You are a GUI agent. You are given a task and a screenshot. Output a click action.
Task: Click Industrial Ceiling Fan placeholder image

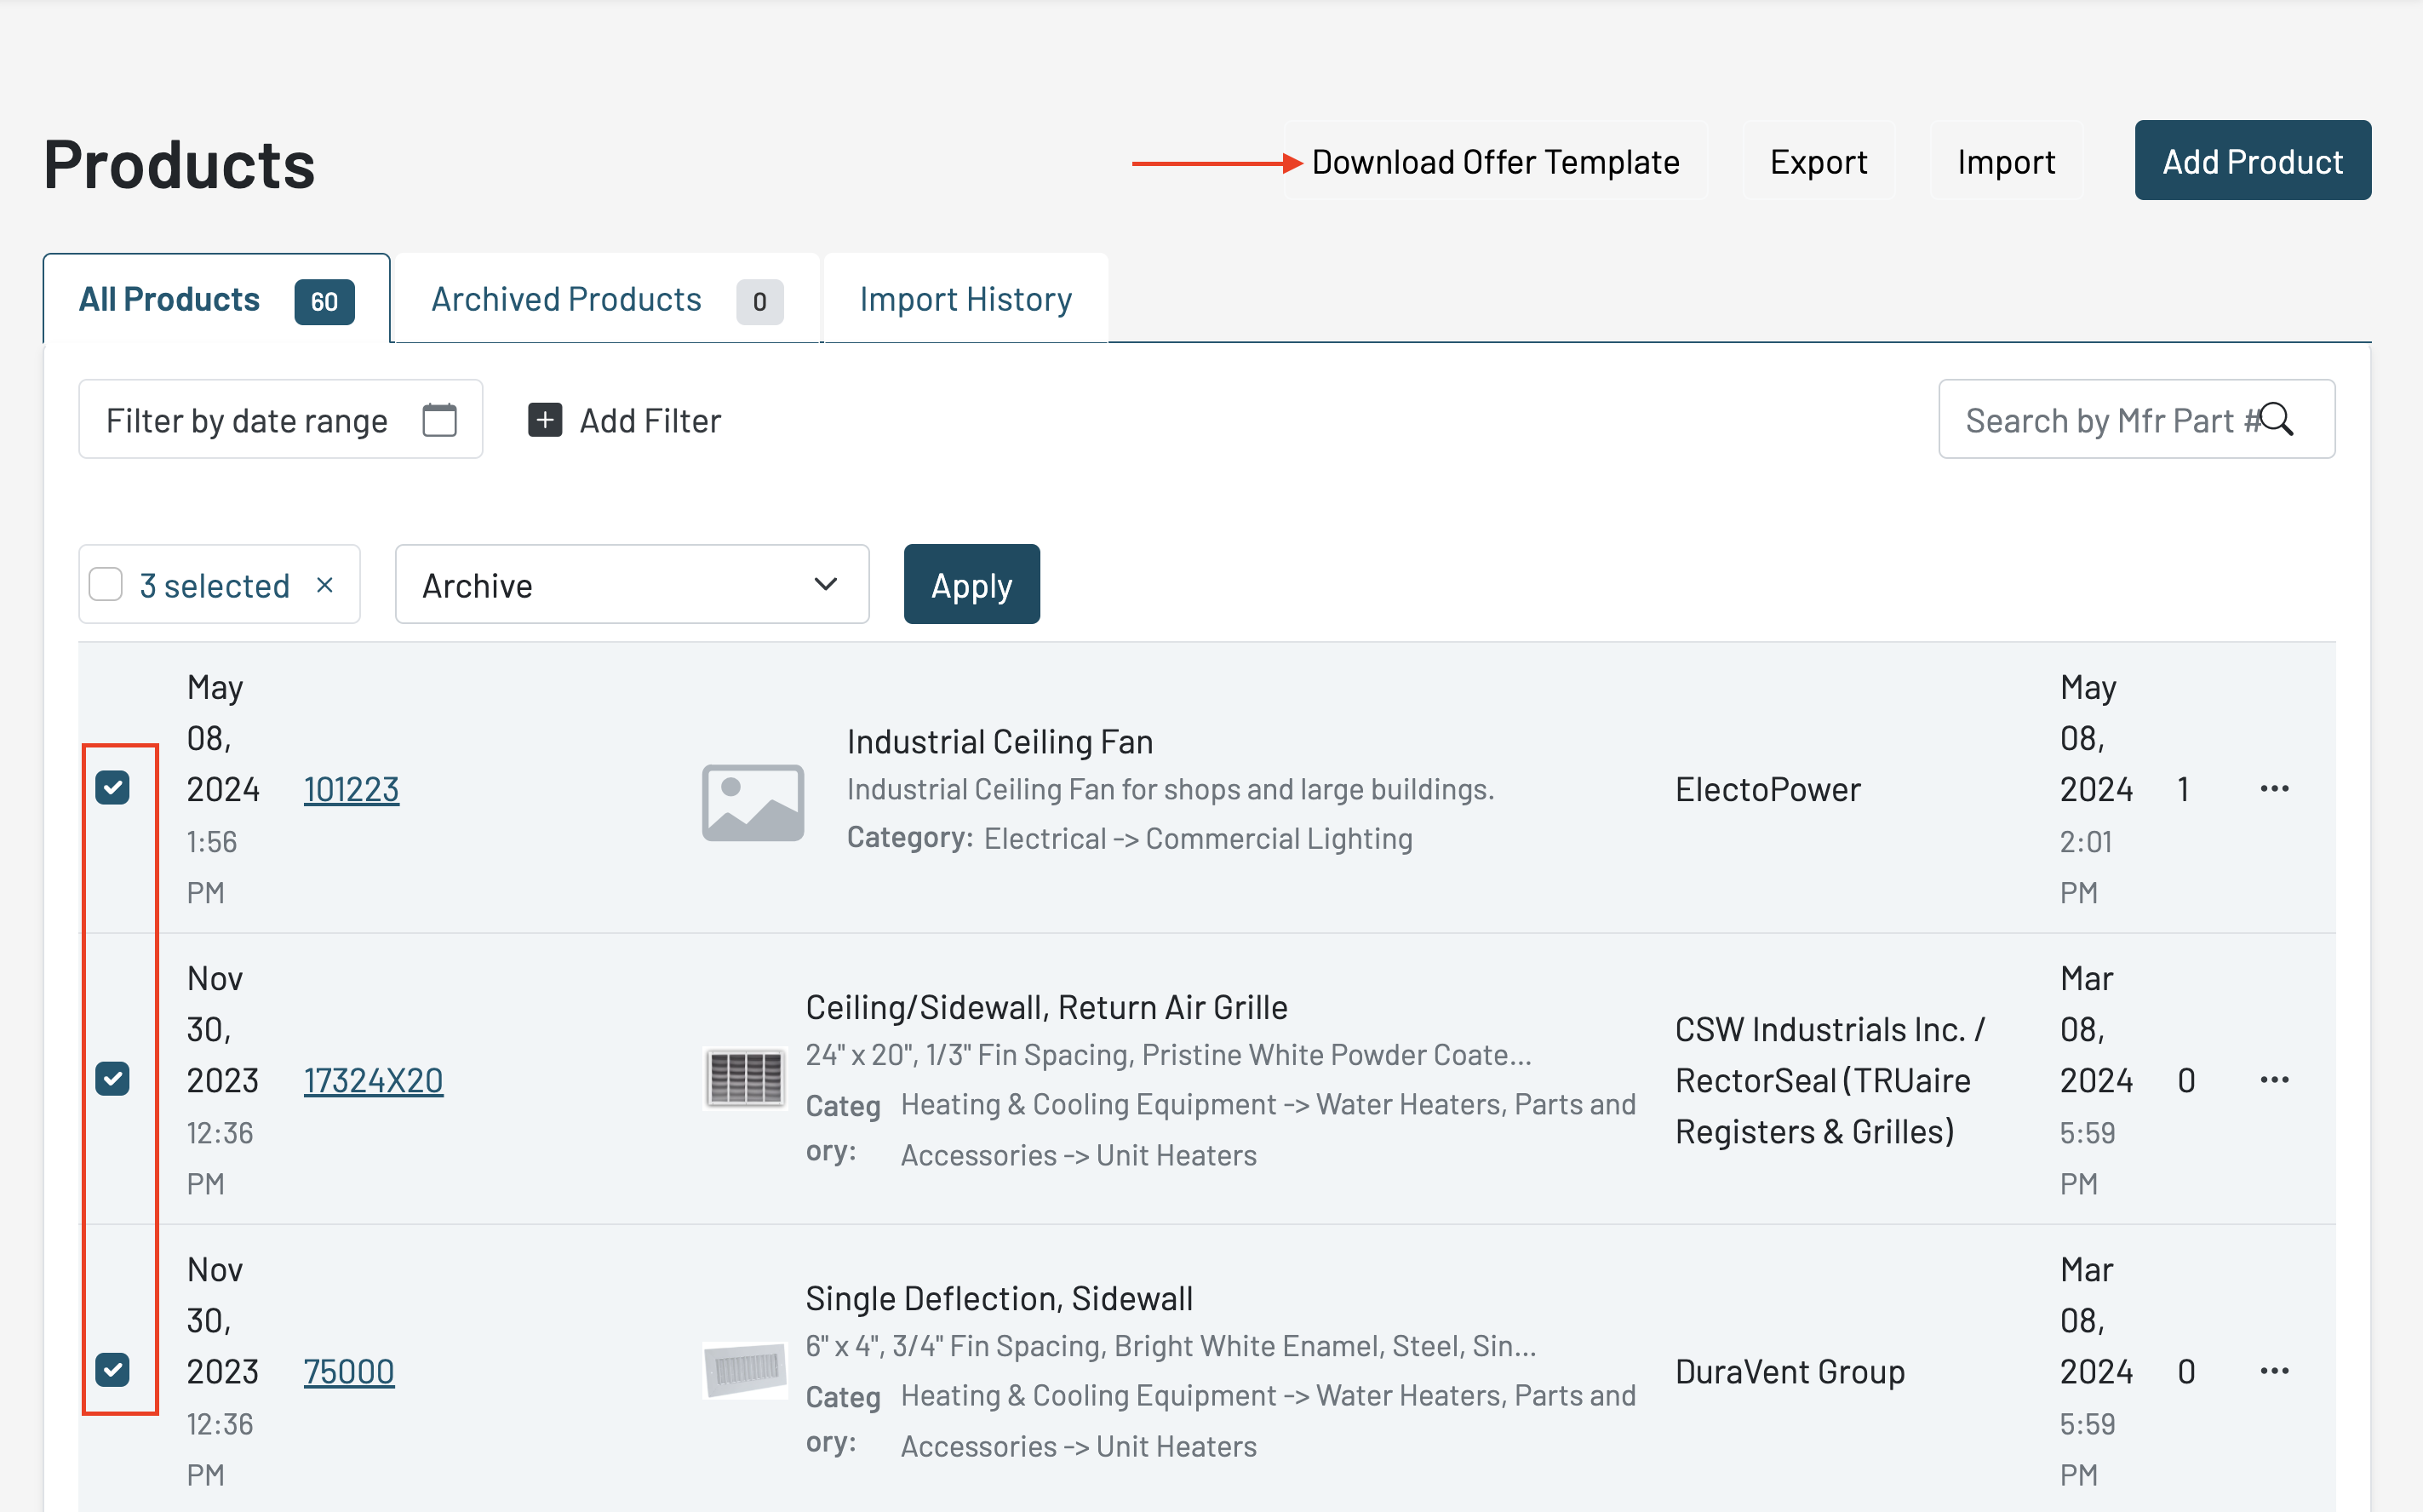(x=752, y=803)
